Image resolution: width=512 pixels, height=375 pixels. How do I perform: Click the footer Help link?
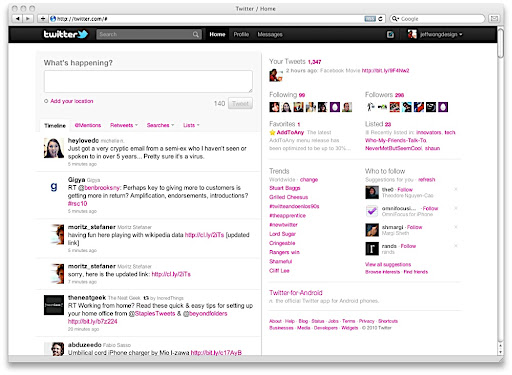[290, 321]
